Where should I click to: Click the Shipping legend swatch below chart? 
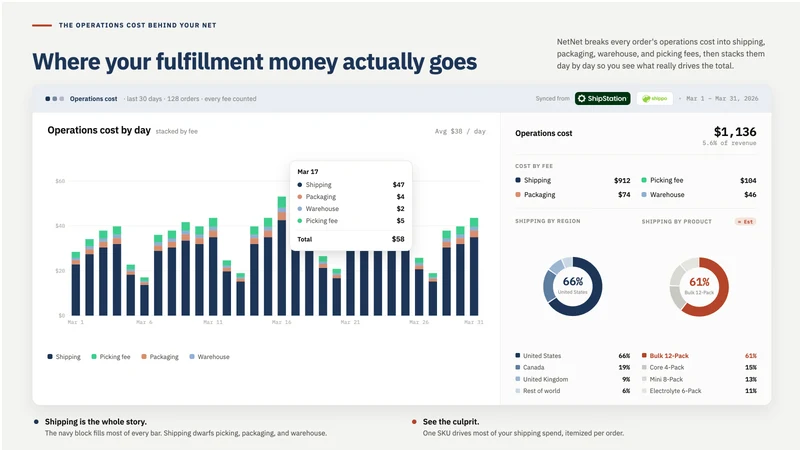click(50, 357)
